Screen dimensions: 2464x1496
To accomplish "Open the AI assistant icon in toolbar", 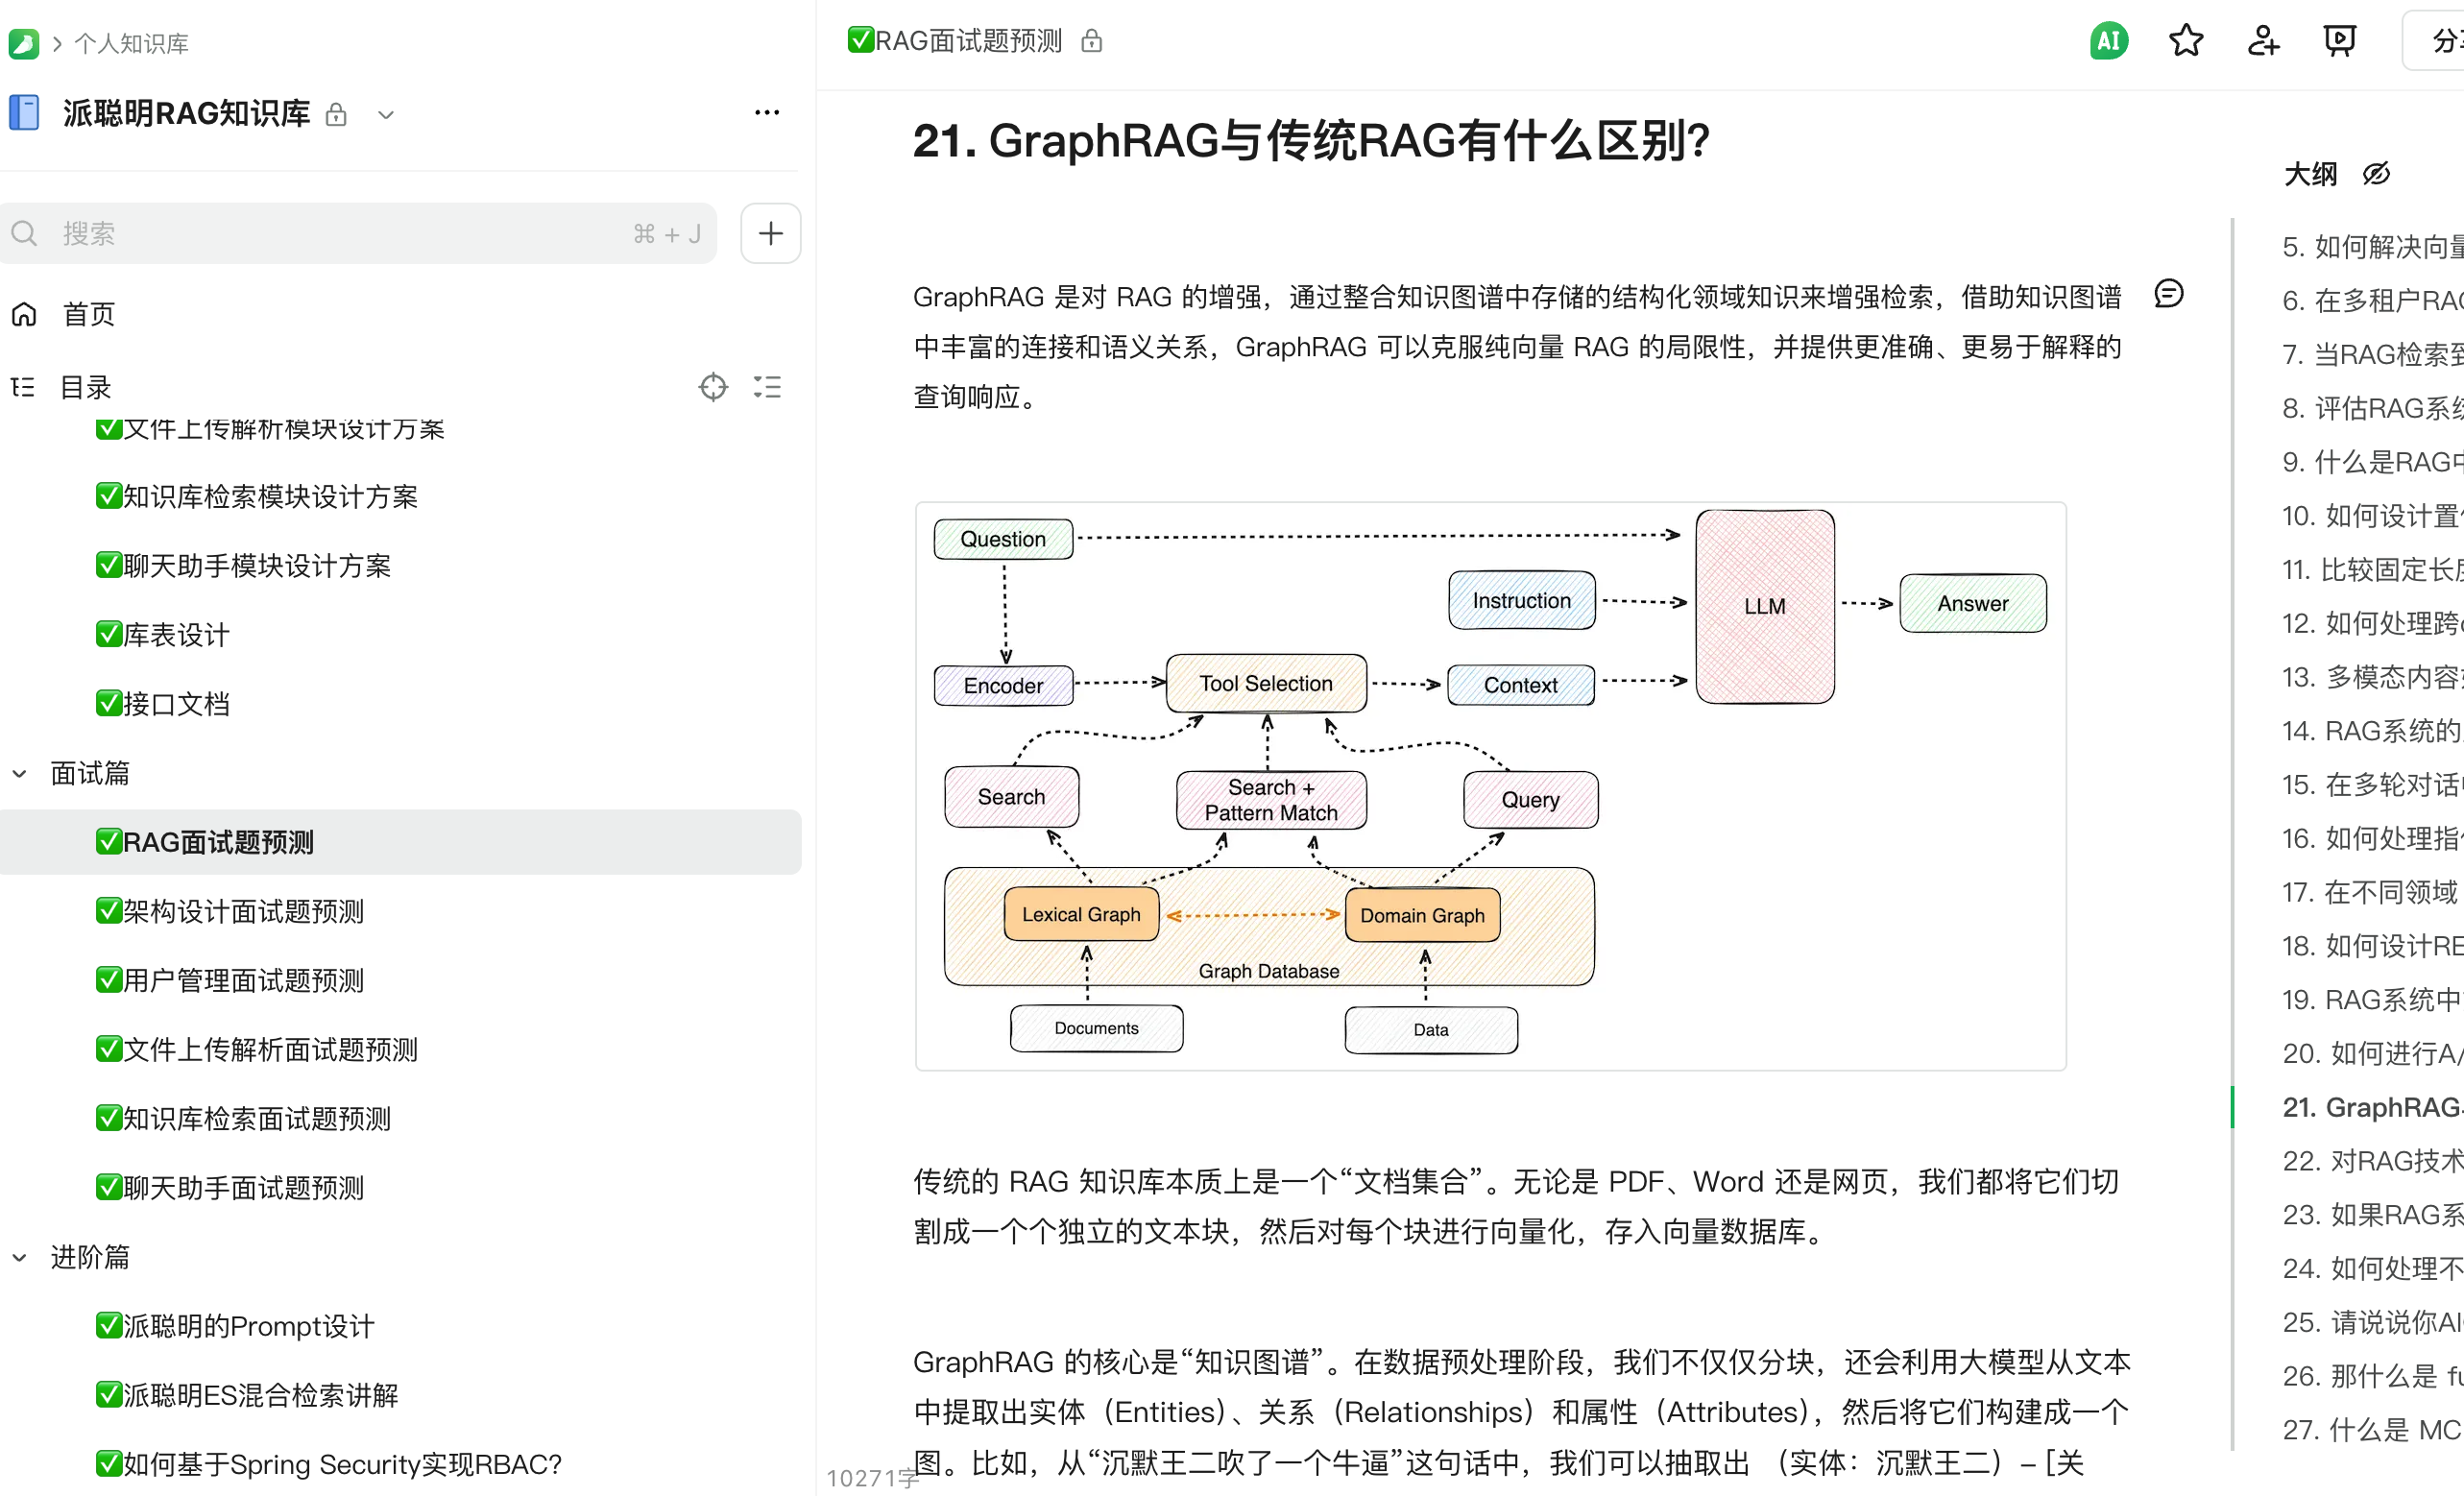I will tap(2108, 40).
